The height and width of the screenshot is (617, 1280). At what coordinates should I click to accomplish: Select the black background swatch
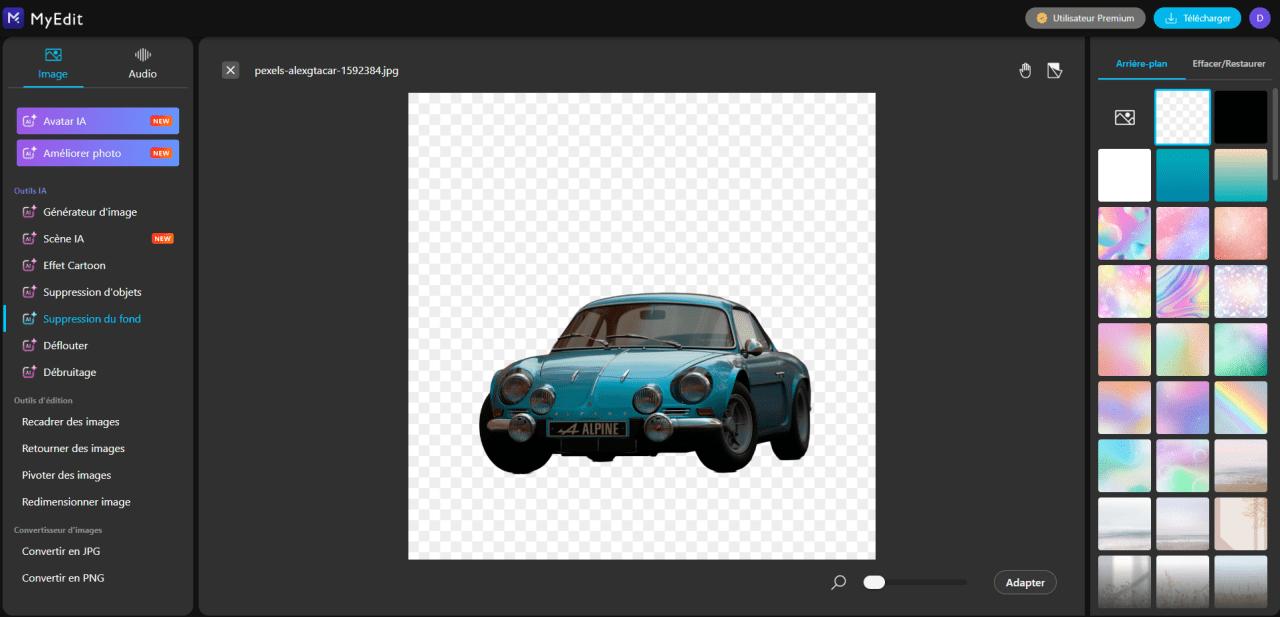[x=1240, y=116]
